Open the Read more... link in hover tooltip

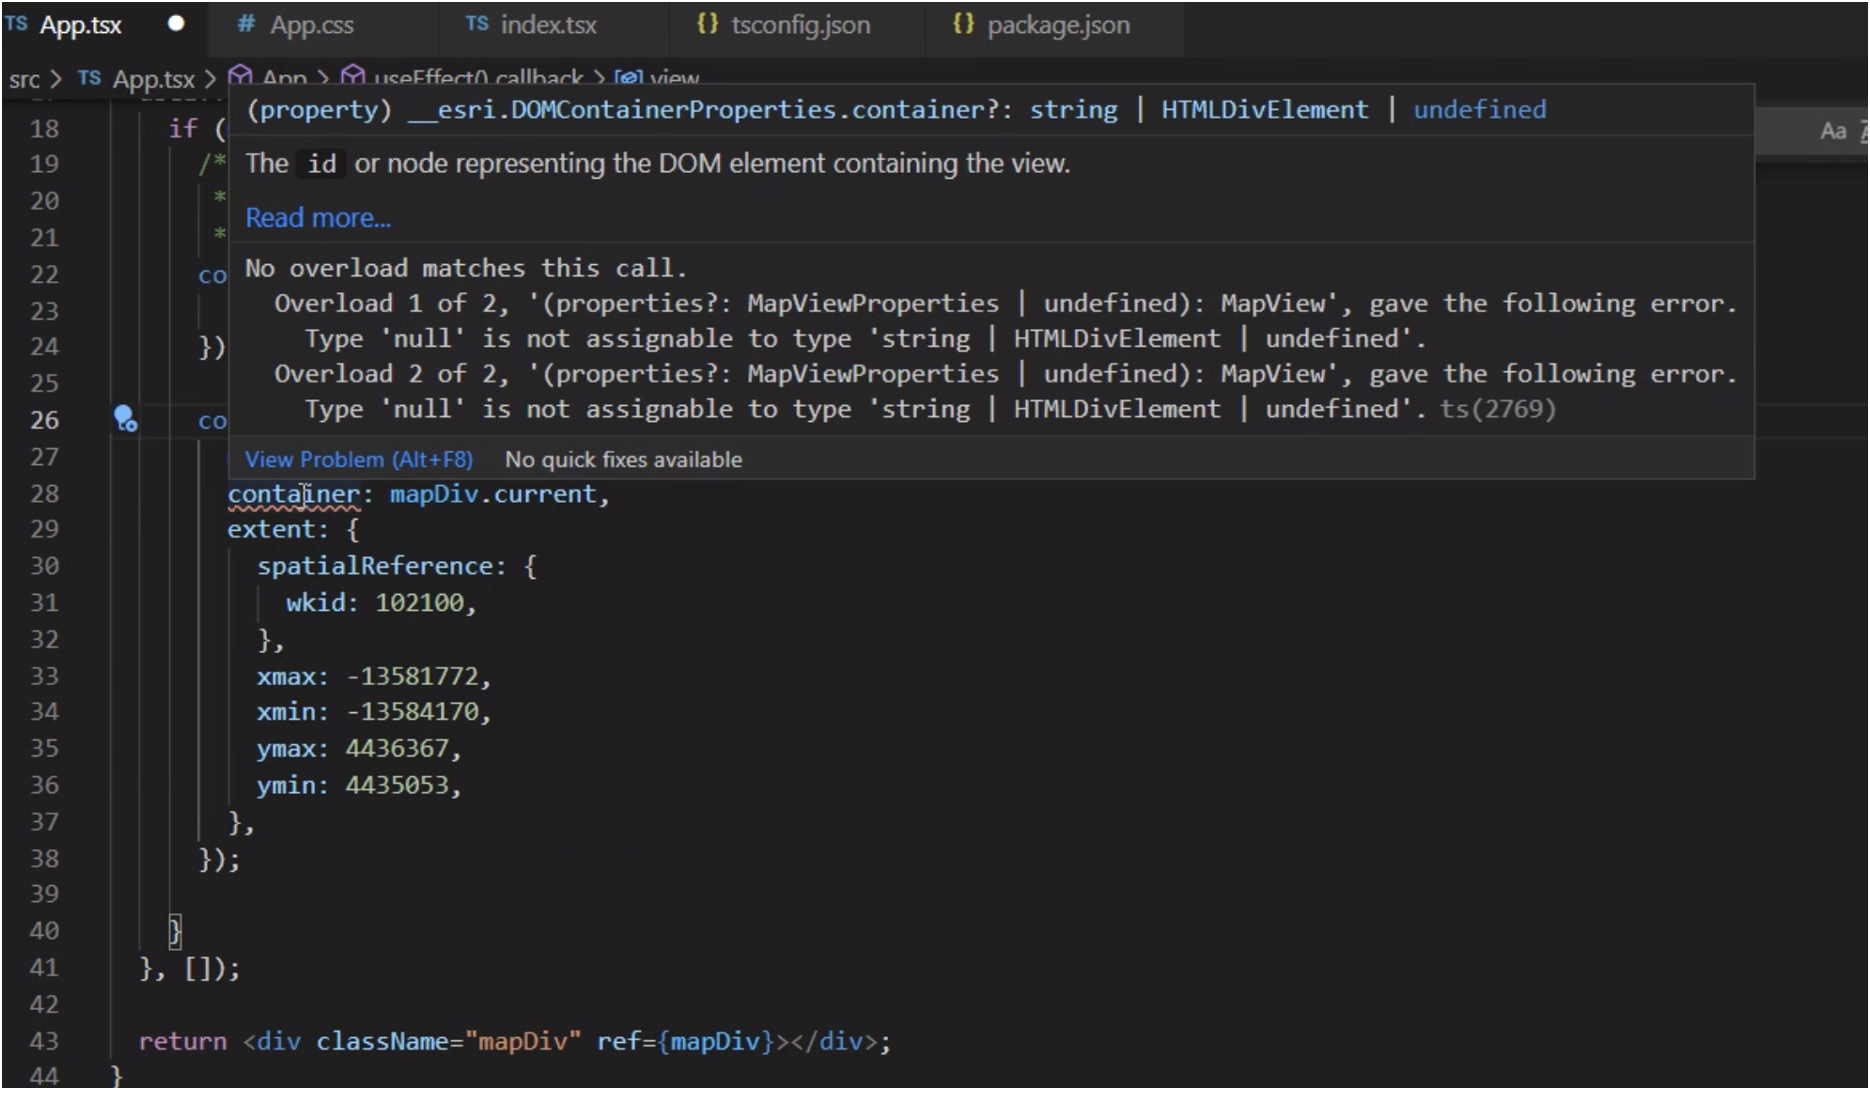click(318, 218)
